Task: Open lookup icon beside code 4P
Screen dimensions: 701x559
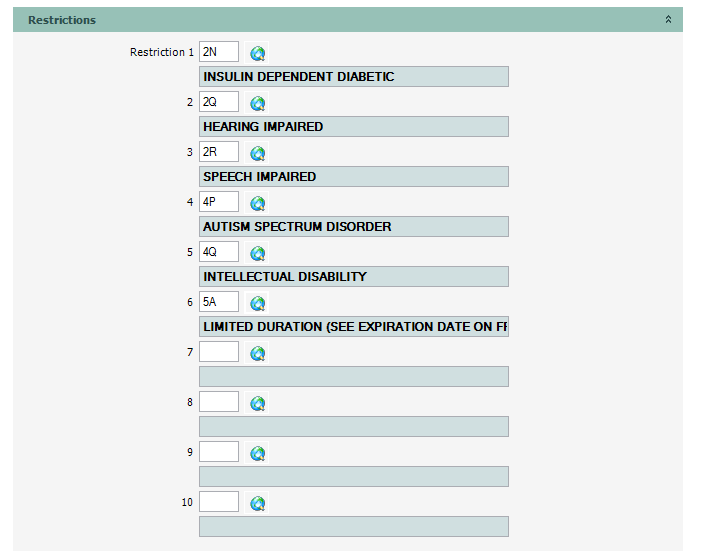Action: [257, 203]
